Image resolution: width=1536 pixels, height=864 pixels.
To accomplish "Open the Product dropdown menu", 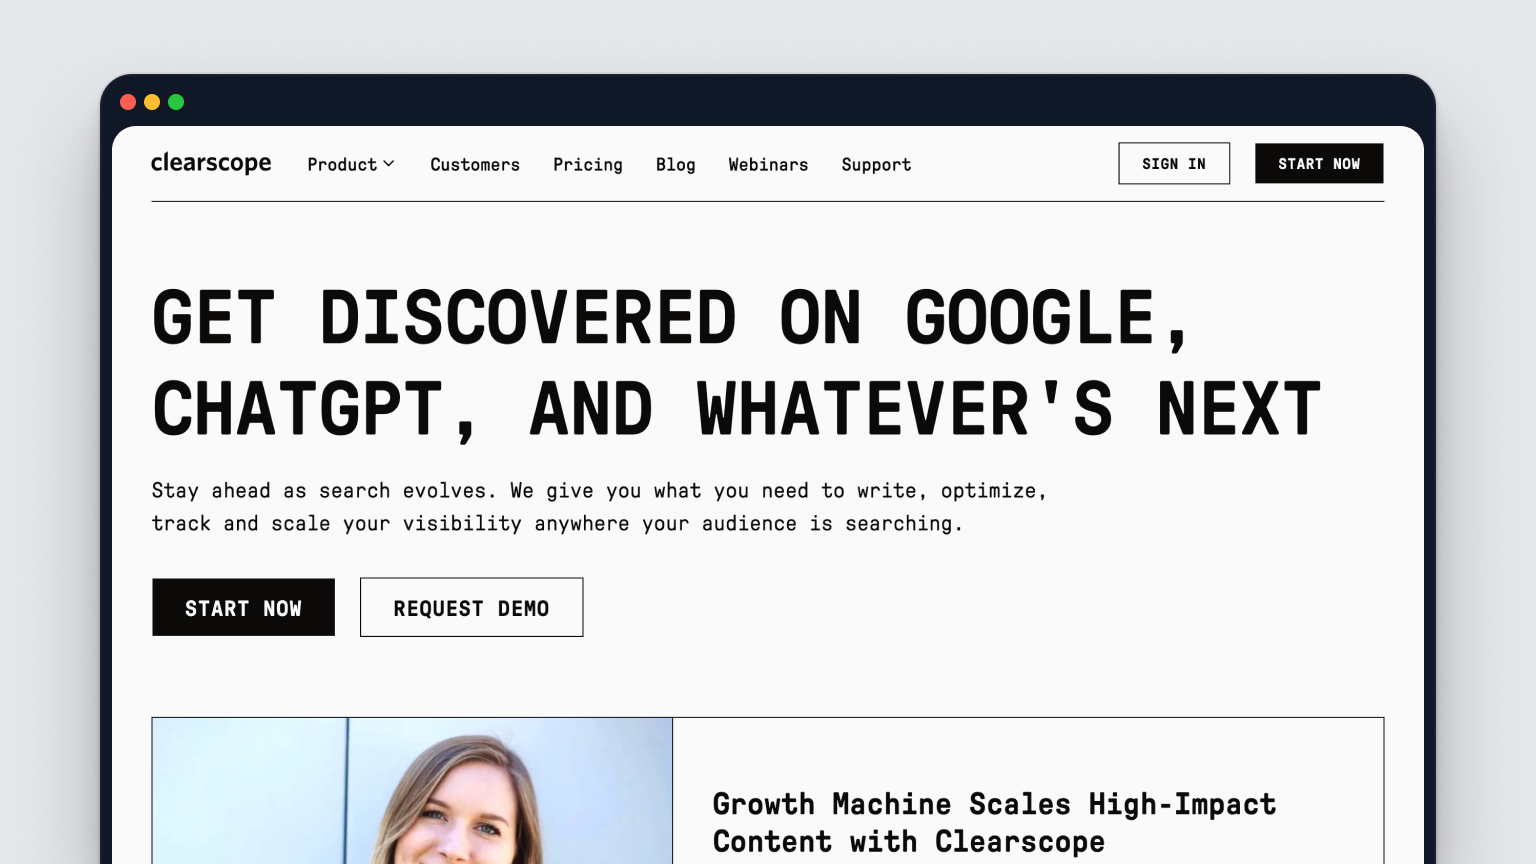I will coord(342,164).
